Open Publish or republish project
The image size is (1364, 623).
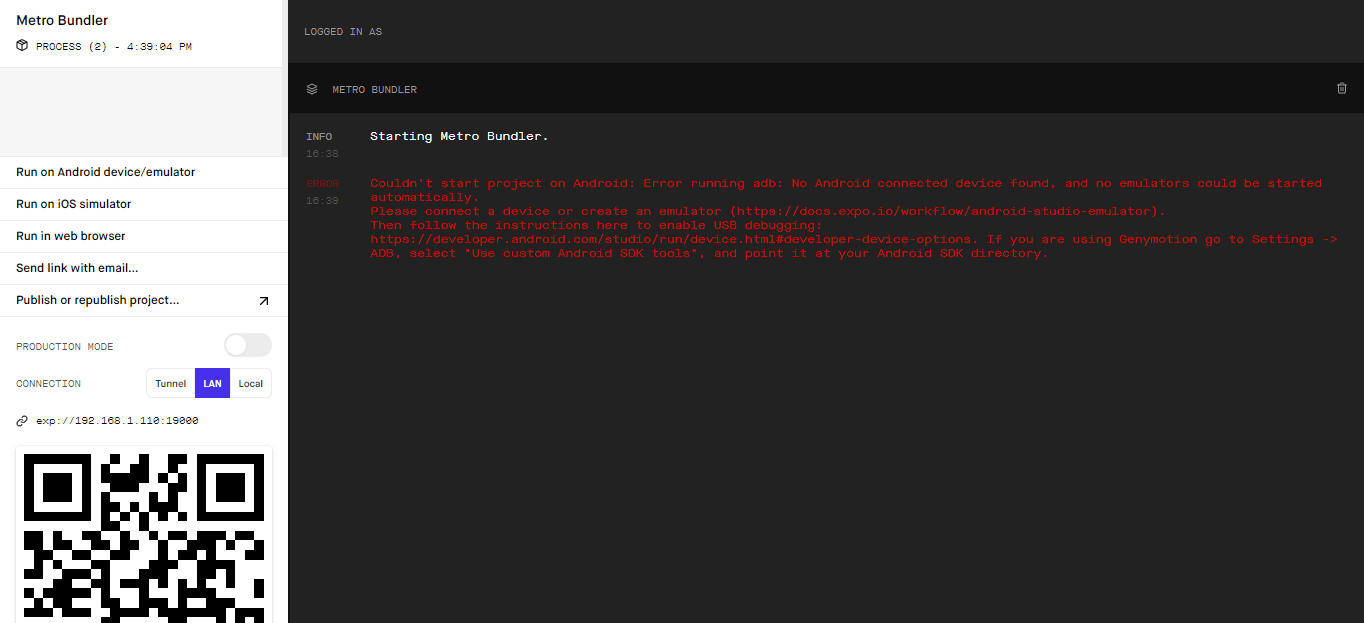[x=97, y=300]
